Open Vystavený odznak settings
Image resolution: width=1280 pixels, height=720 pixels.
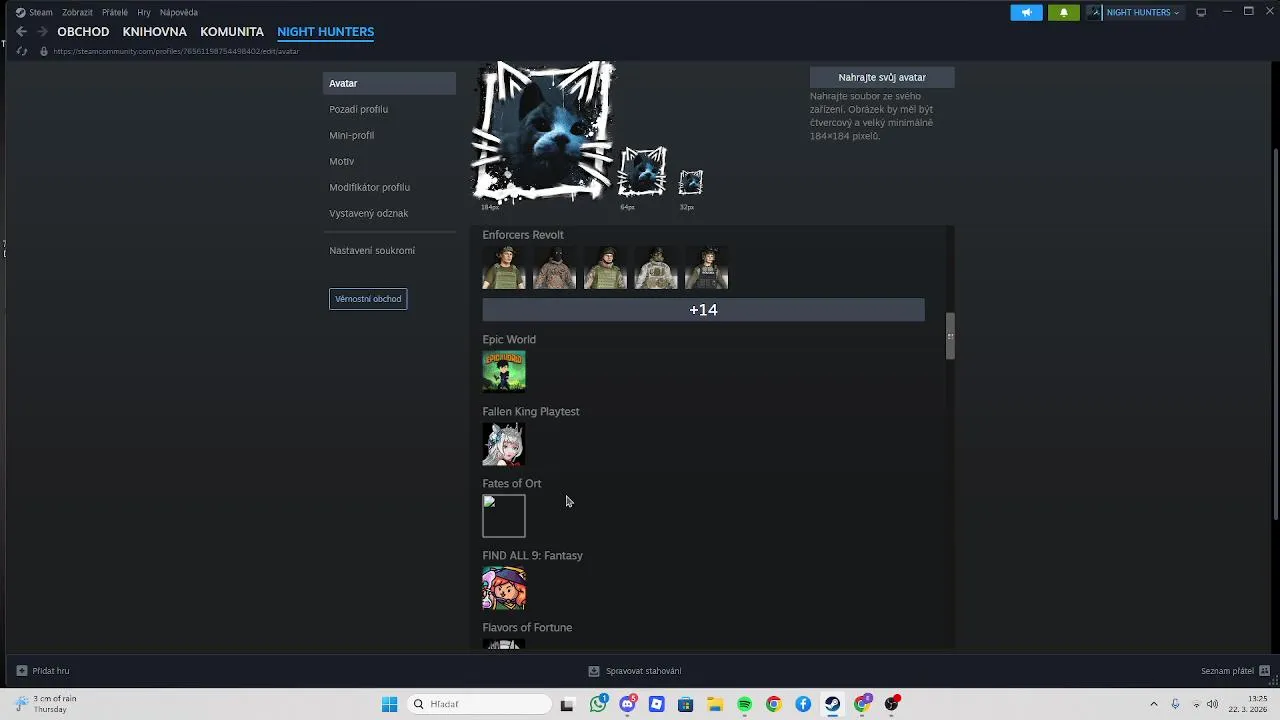click(369, 213)
